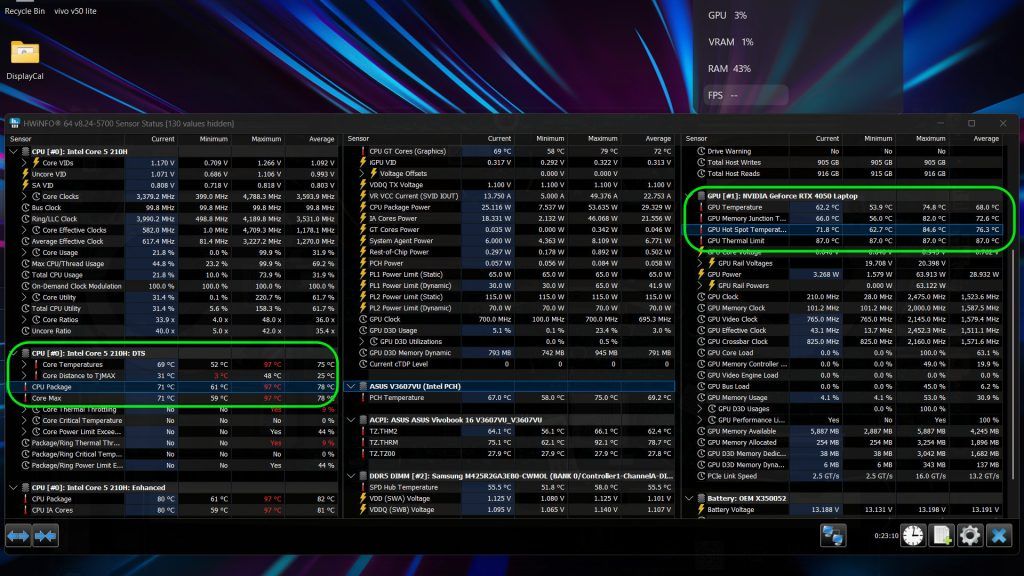Screen dimensions: 1024x576
Task: Expand the Core VIDs row
Action: point(24,163)
